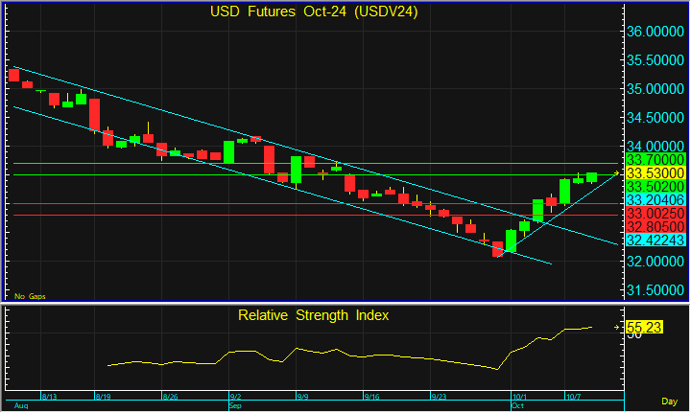Click the 9/2 date on time axis

(237, 396)
